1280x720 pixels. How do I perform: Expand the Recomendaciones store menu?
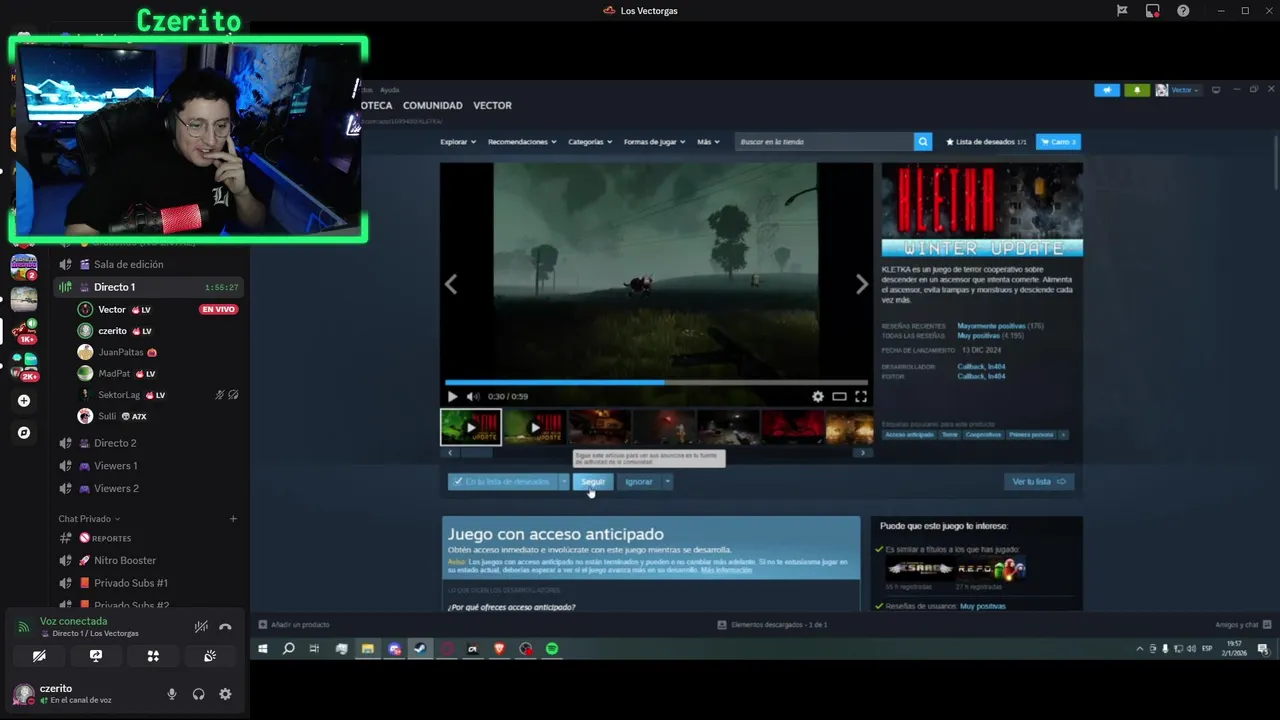522,142
